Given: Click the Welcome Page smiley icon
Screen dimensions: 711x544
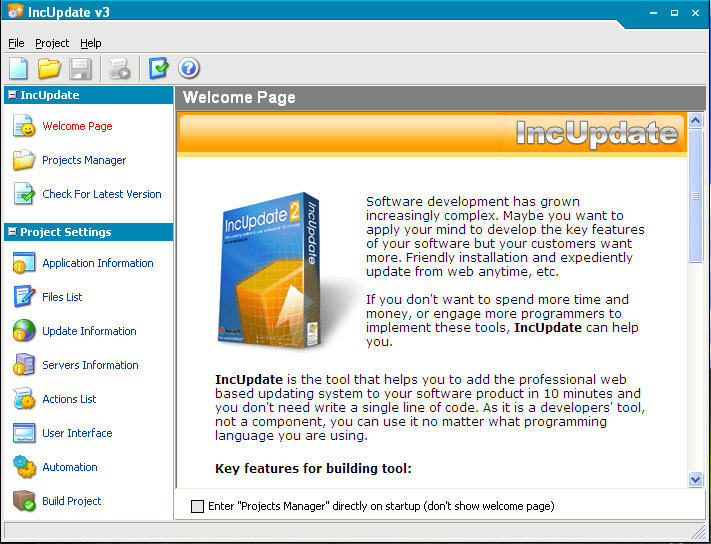Looking at the screenshot, I should click(x=24, y=126).
